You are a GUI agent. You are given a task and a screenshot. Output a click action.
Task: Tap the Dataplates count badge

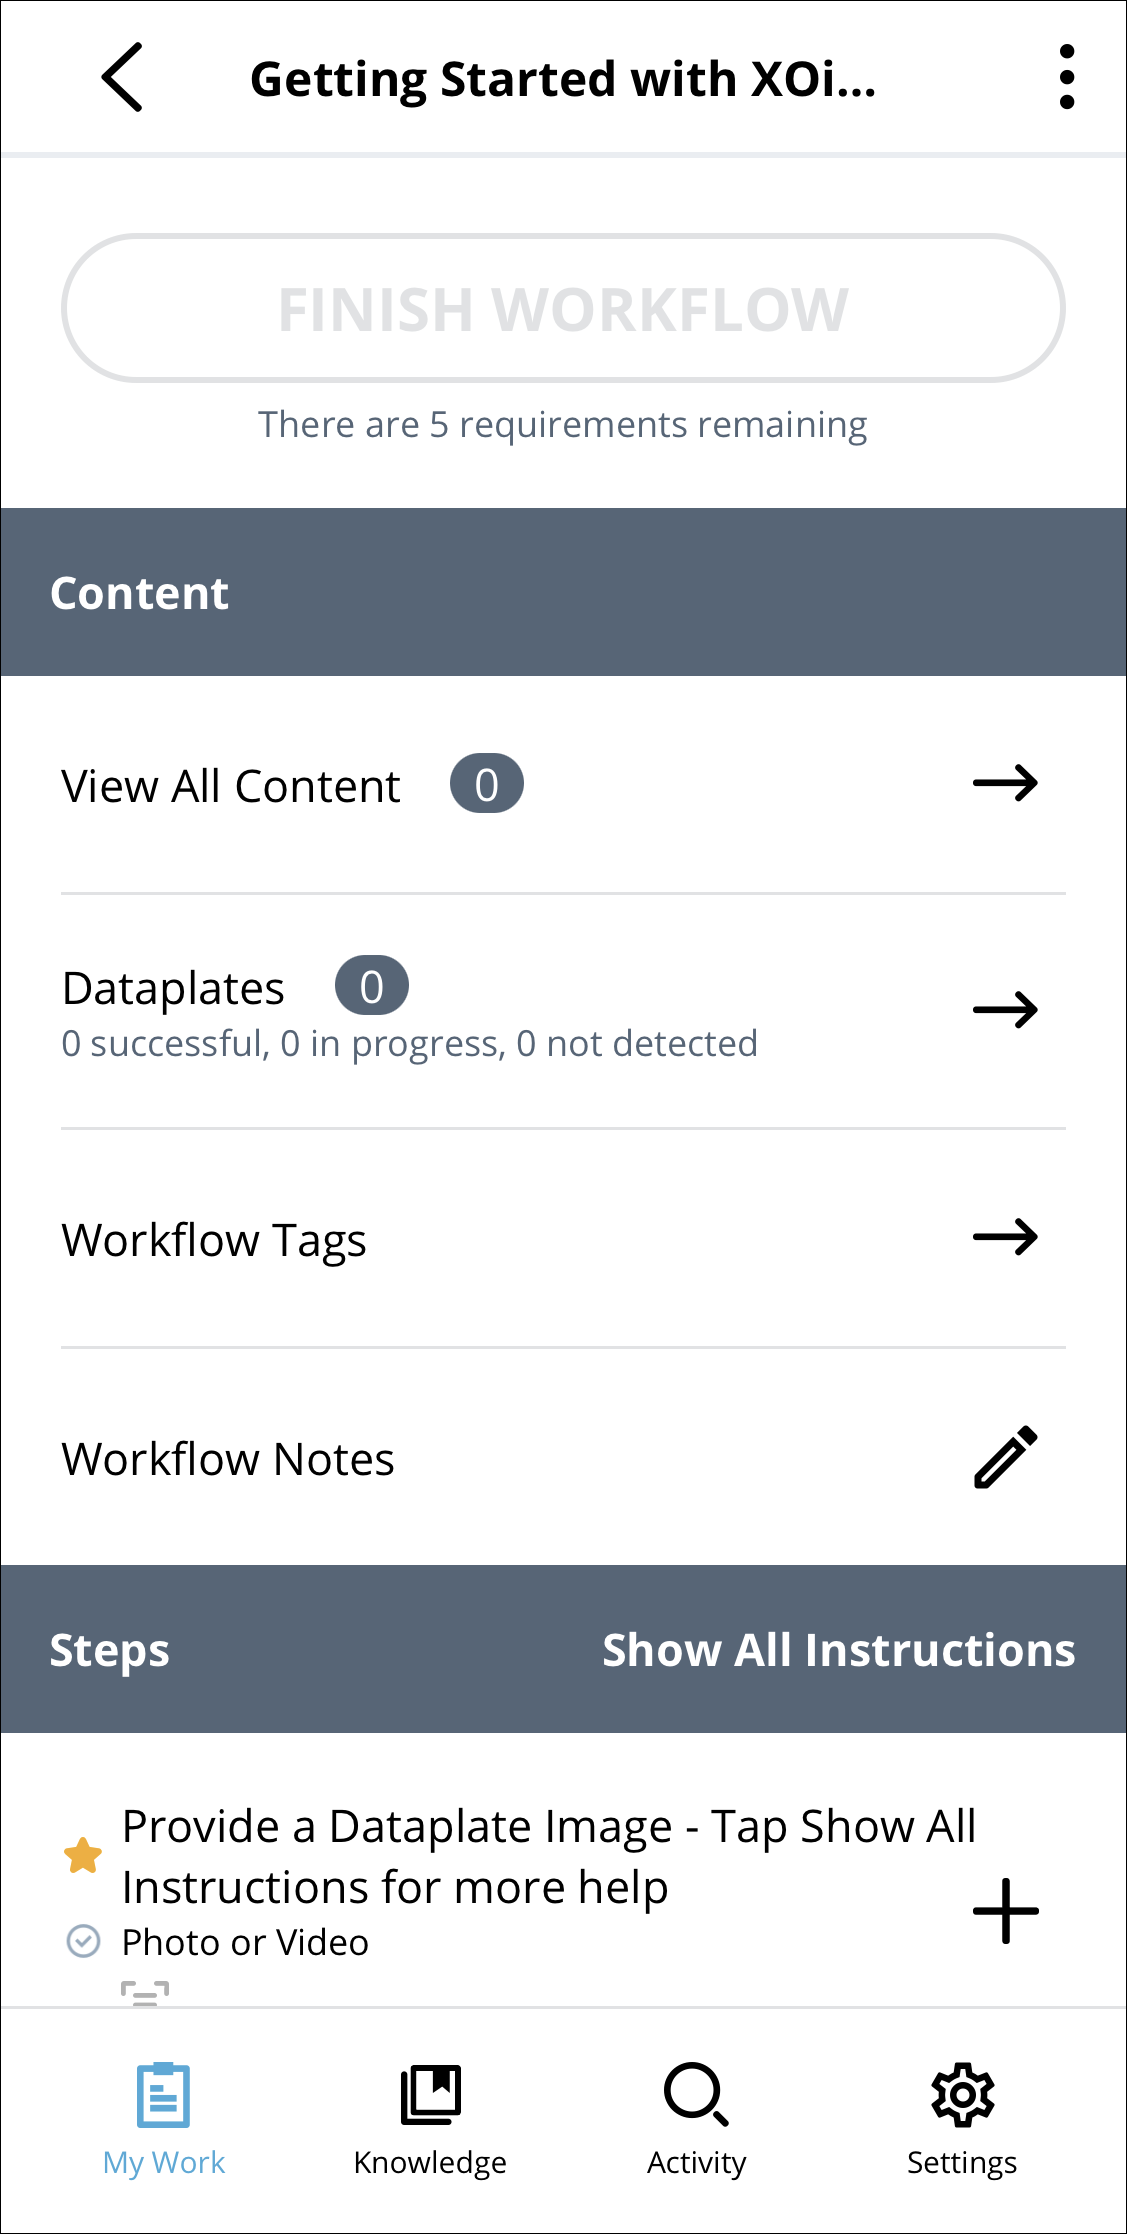[371, 986]
